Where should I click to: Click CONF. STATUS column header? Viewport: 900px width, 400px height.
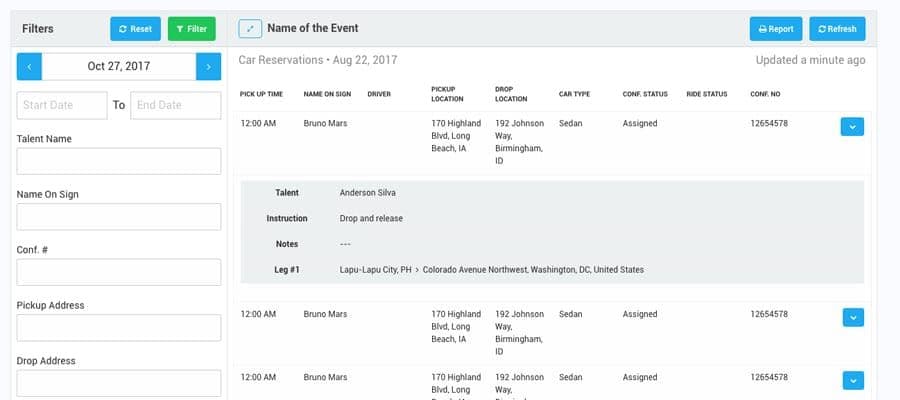click(645, 94)
